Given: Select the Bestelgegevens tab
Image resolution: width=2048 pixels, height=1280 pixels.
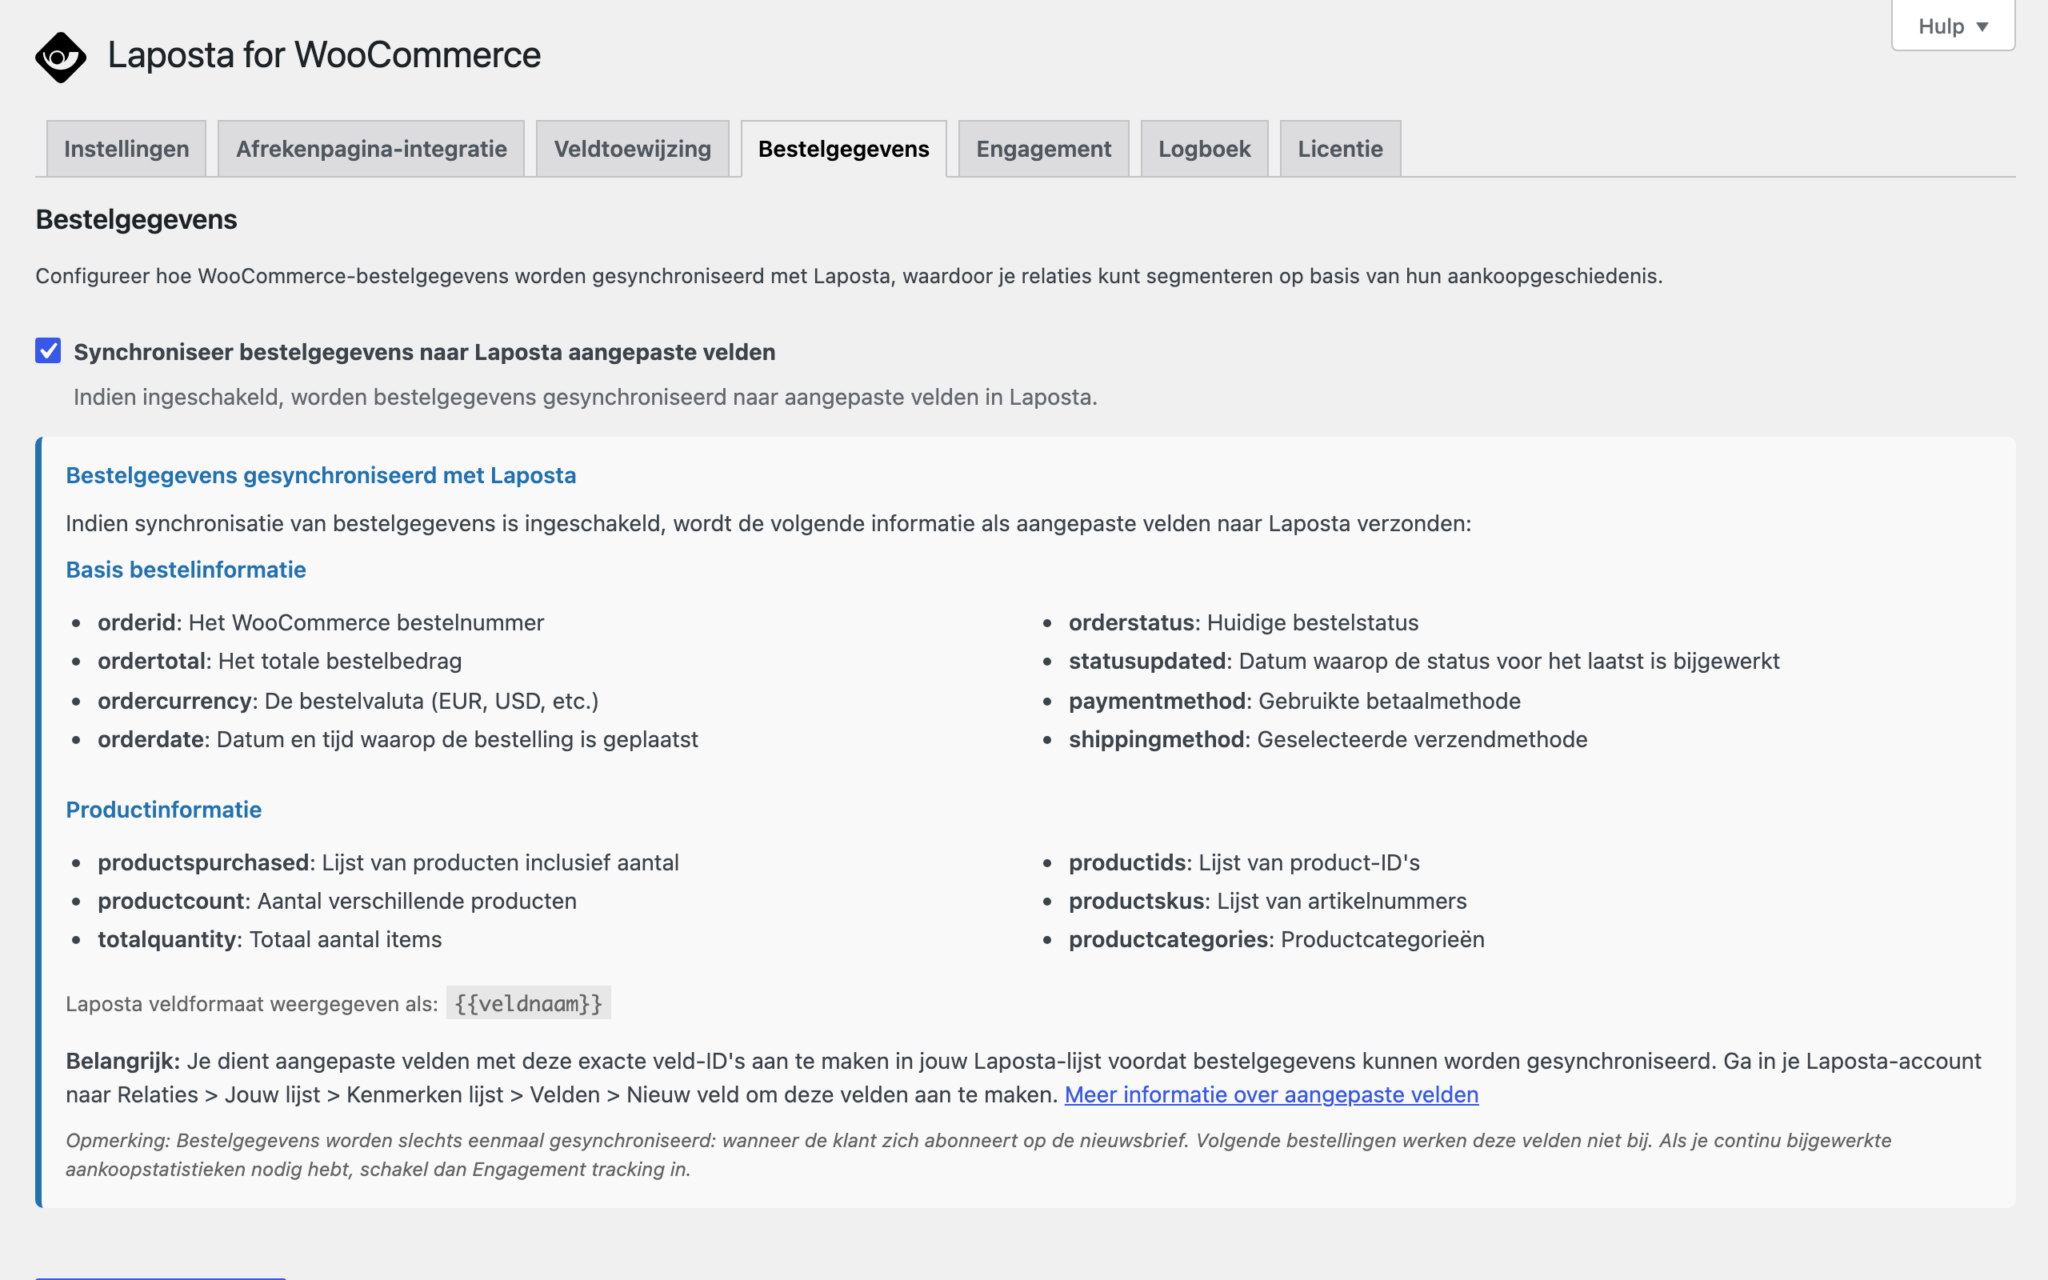Looking at the screenshot, I should click(x=843, y=149).
